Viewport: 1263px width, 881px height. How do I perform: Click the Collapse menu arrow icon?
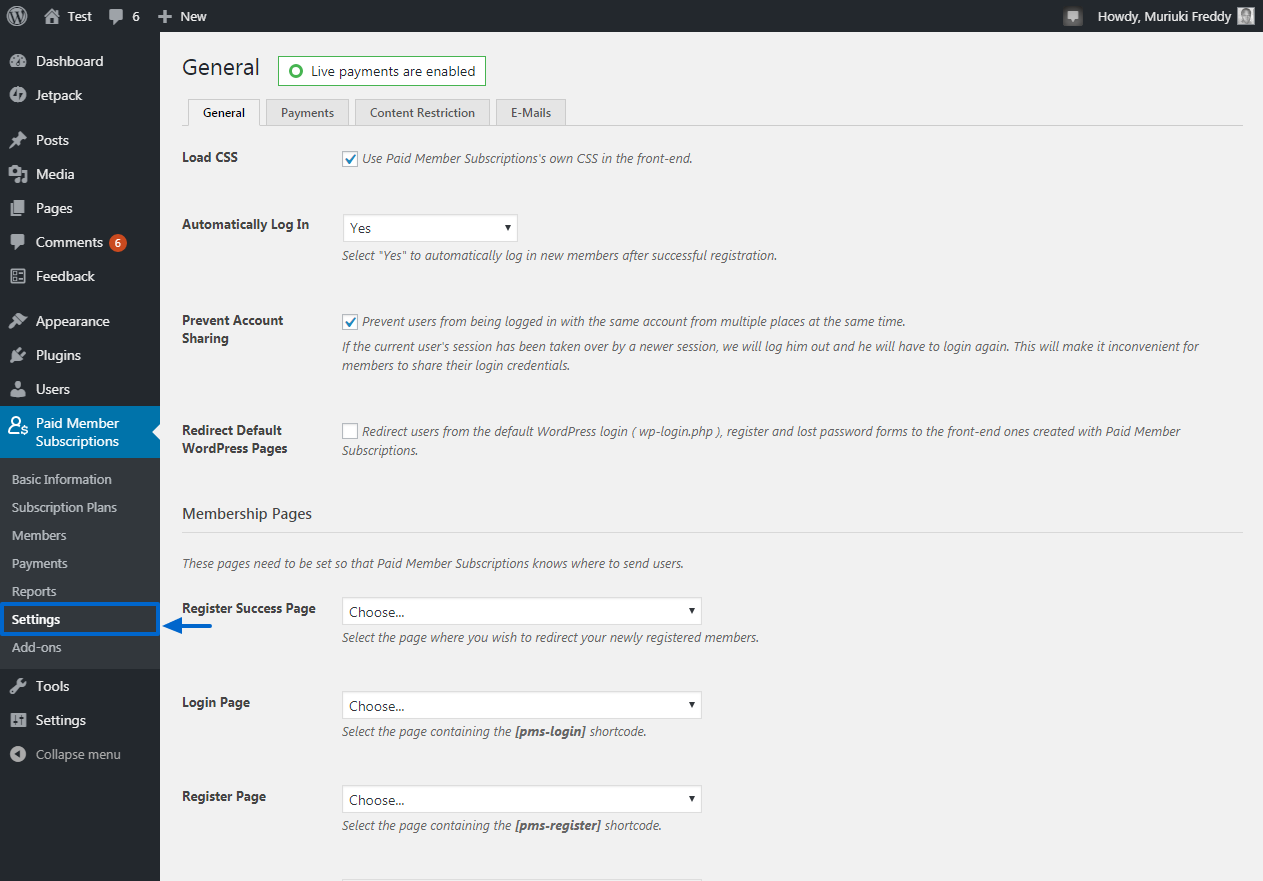[18, 754]
